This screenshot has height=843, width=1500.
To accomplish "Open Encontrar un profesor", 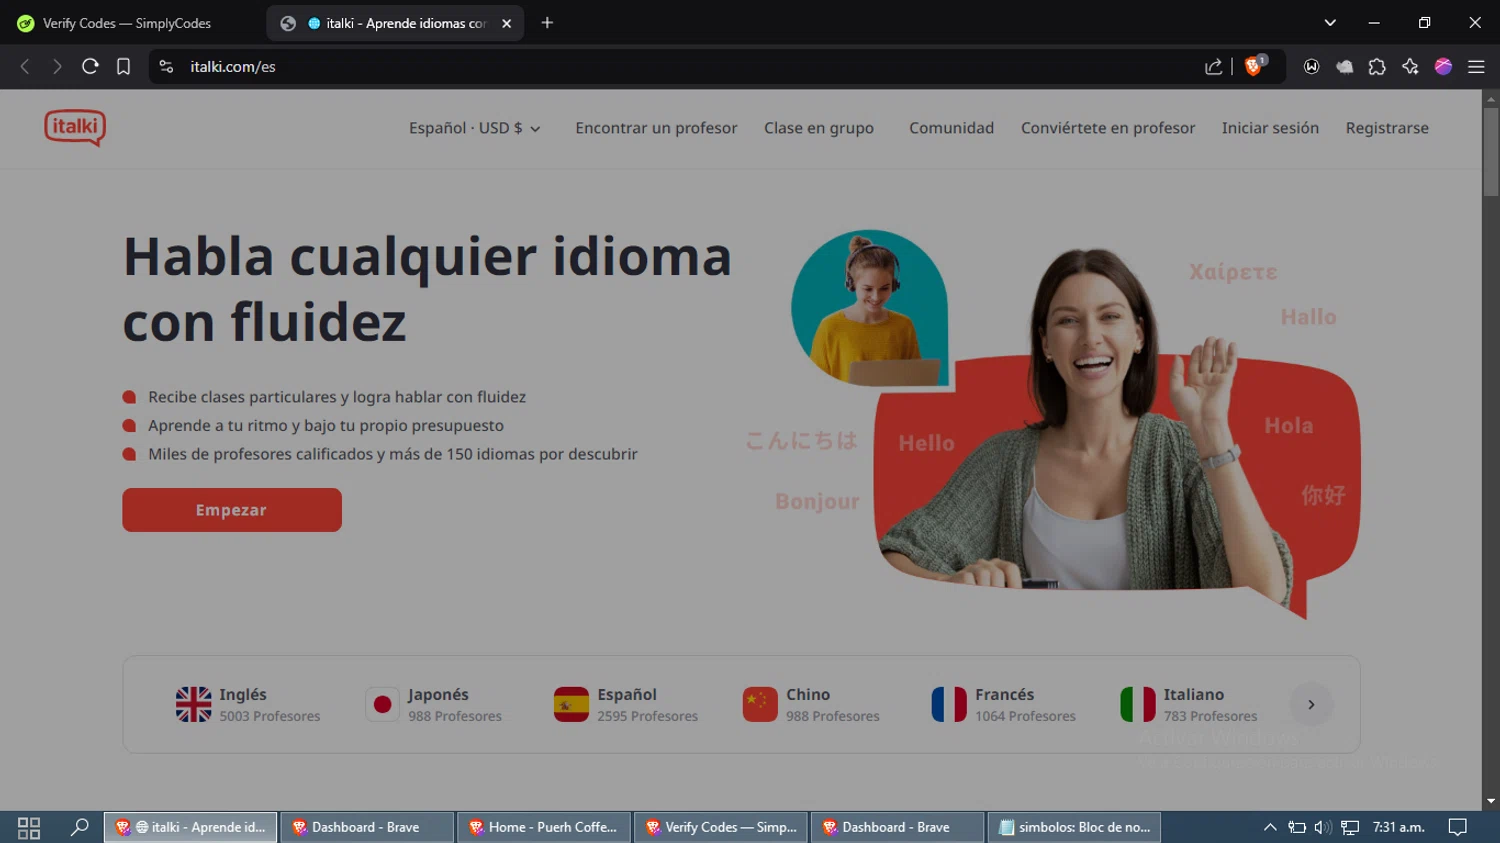I will 656,128.
